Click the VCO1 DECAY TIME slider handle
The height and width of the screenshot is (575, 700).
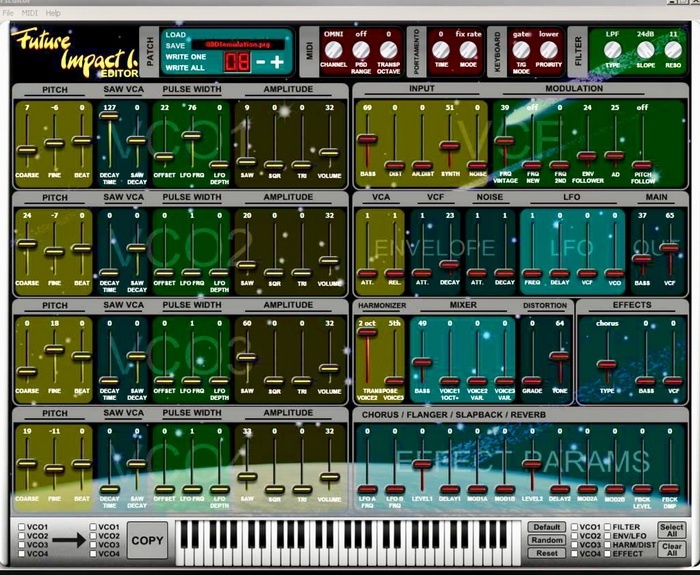109,116
